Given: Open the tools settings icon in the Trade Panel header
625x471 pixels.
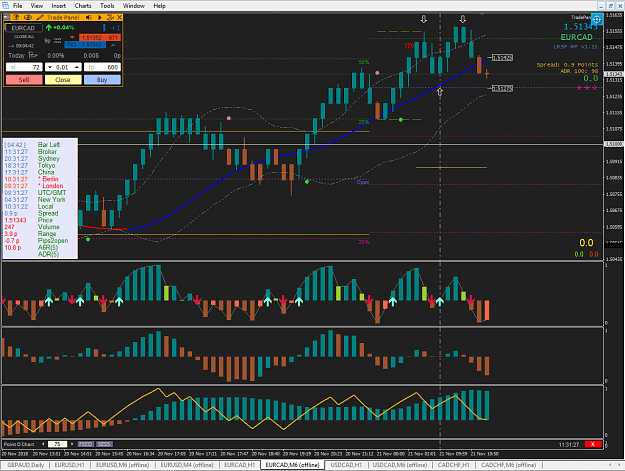Looking at the screenshot, I should coord(110,17).
